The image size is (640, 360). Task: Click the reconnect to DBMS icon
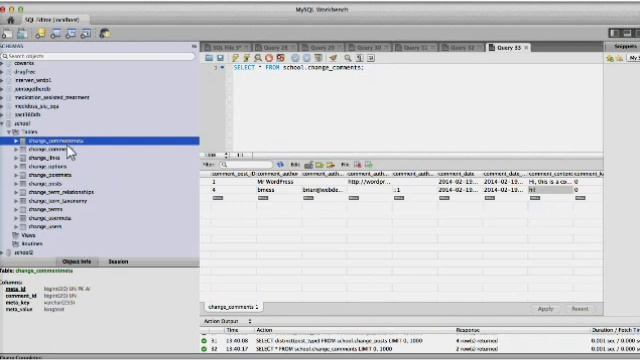tap(104, 34)
